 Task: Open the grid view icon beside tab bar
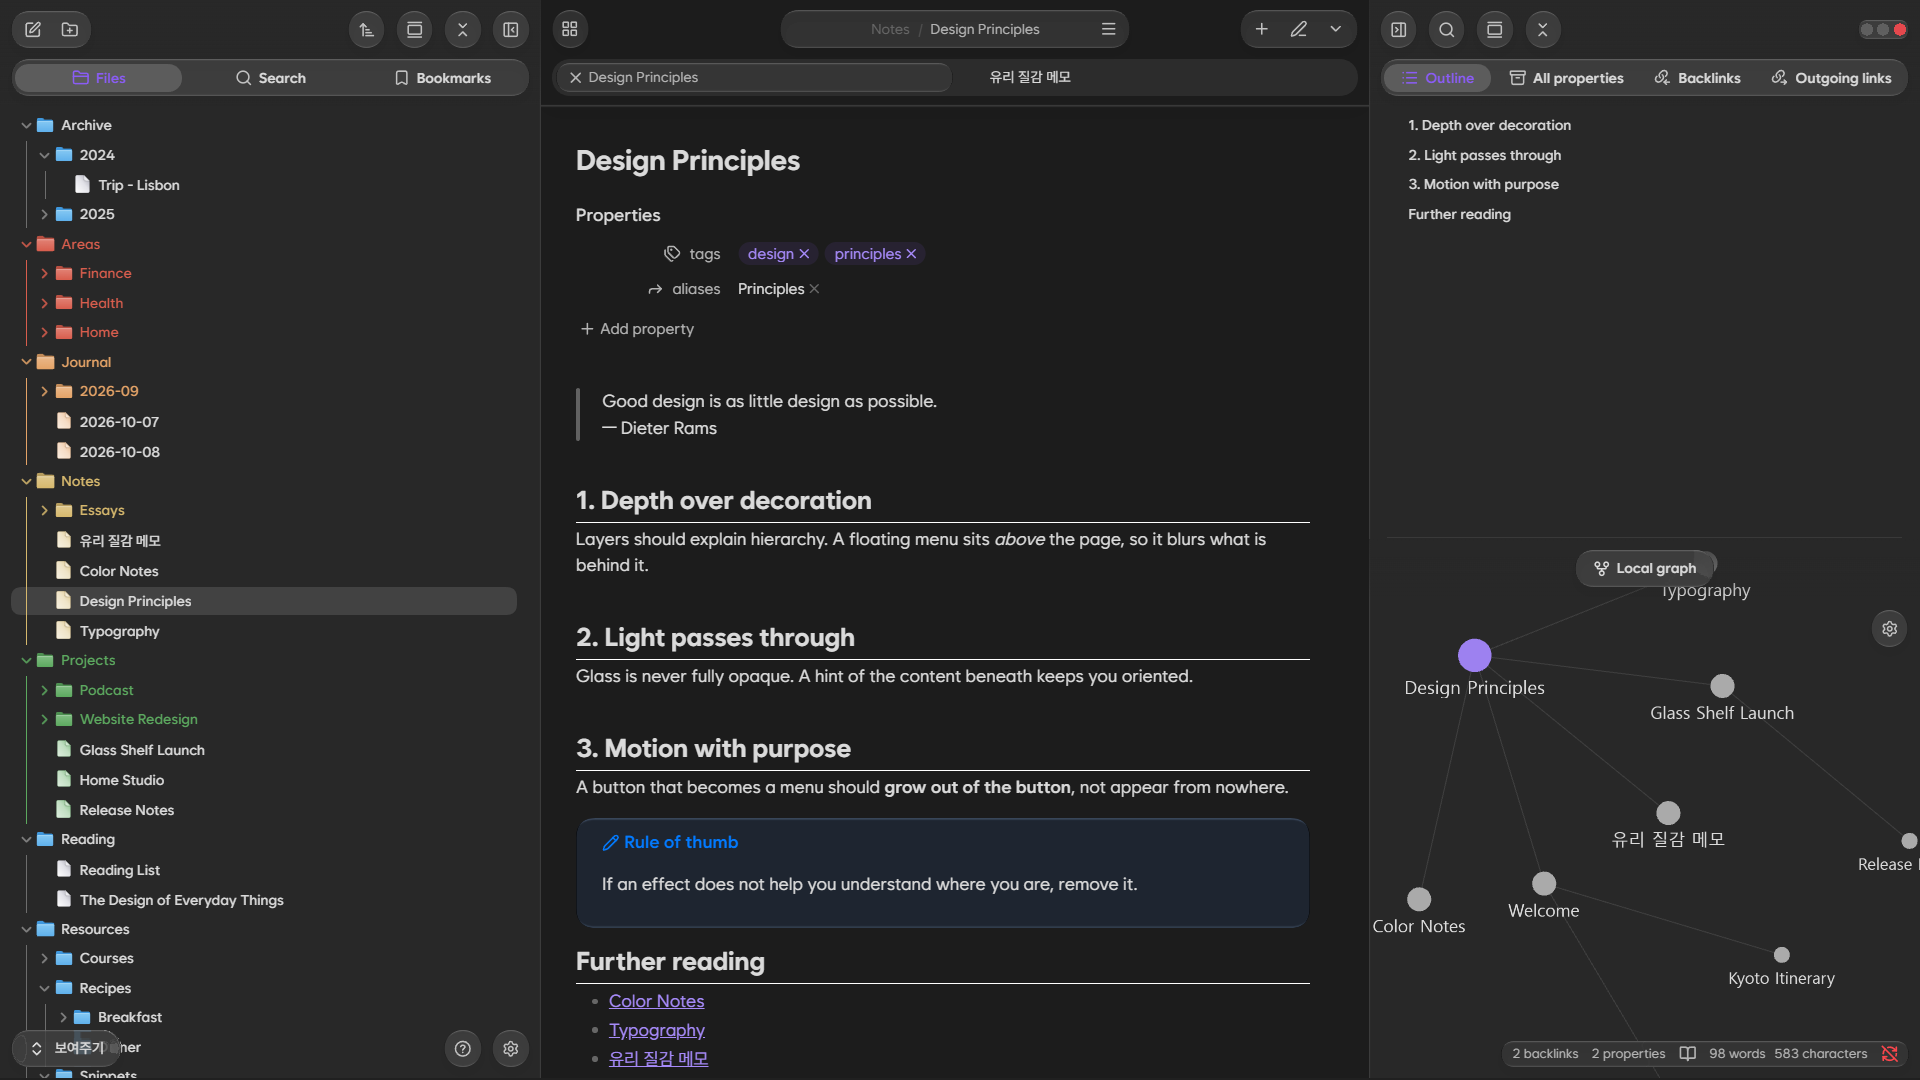[x=570, y=30]
